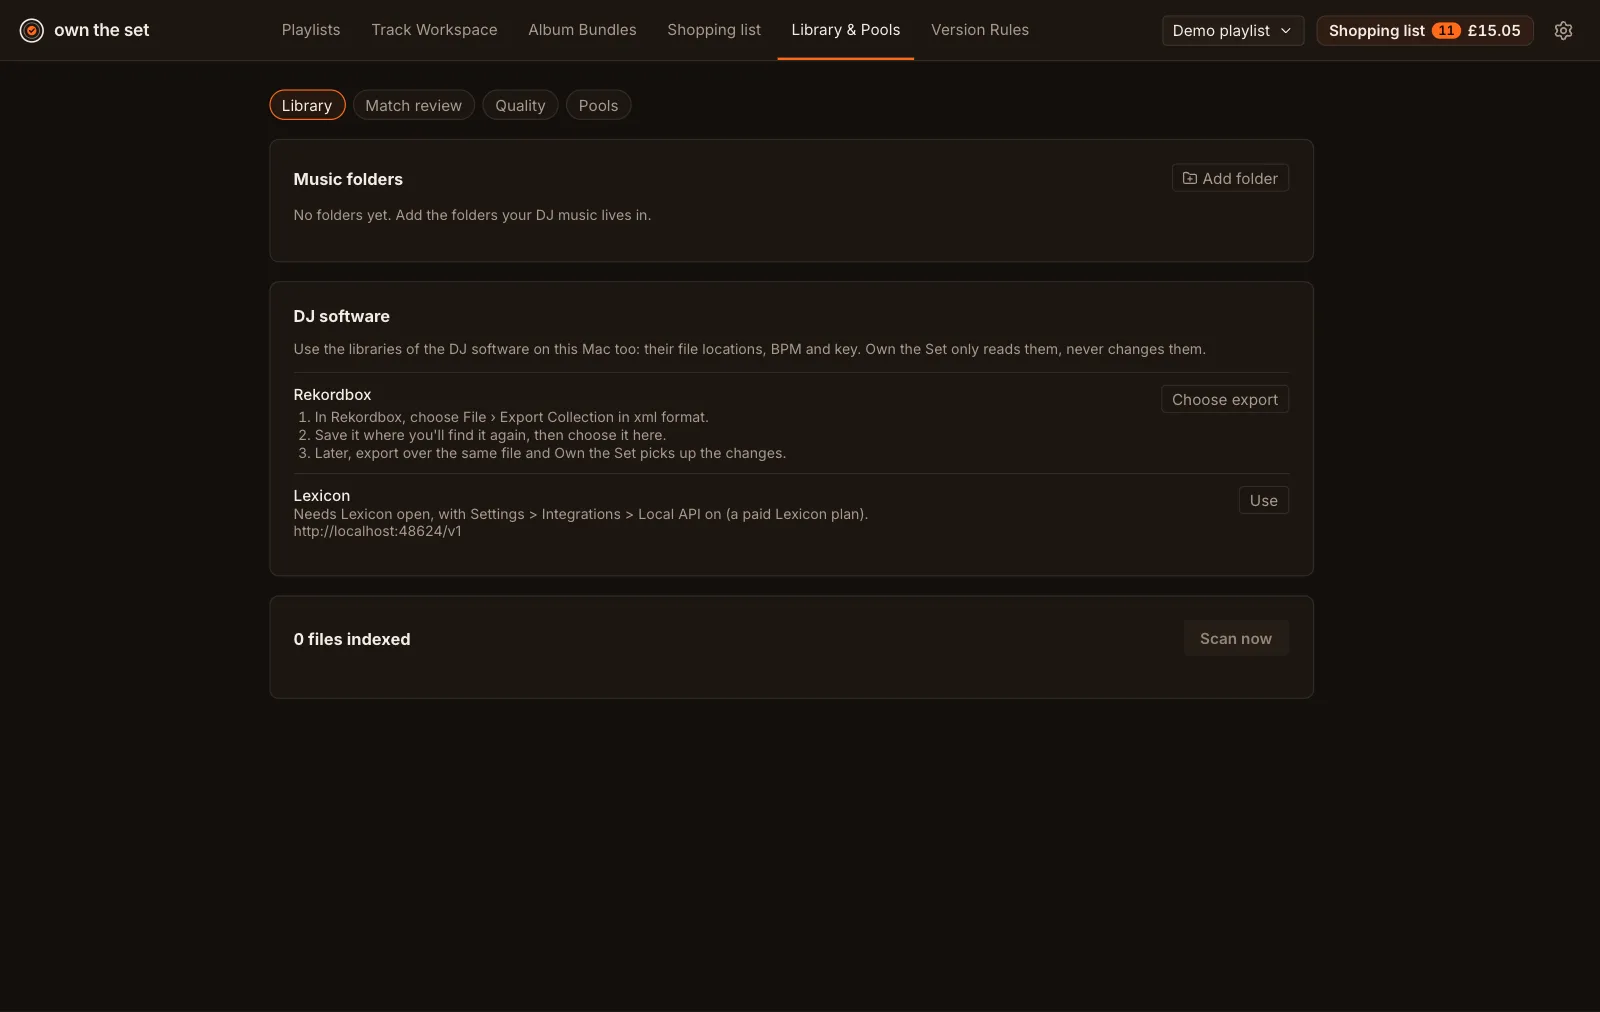
Task: Choose Rekordbox export file
Action: point(1225,399)
